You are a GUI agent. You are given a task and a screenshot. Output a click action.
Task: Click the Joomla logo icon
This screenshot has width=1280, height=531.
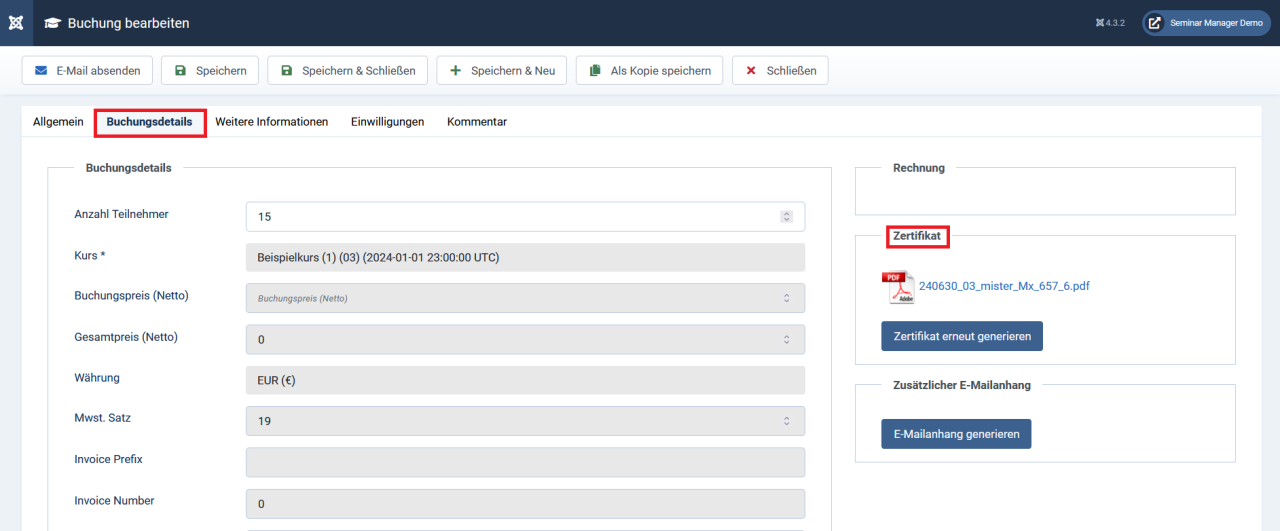click(16, 23)
